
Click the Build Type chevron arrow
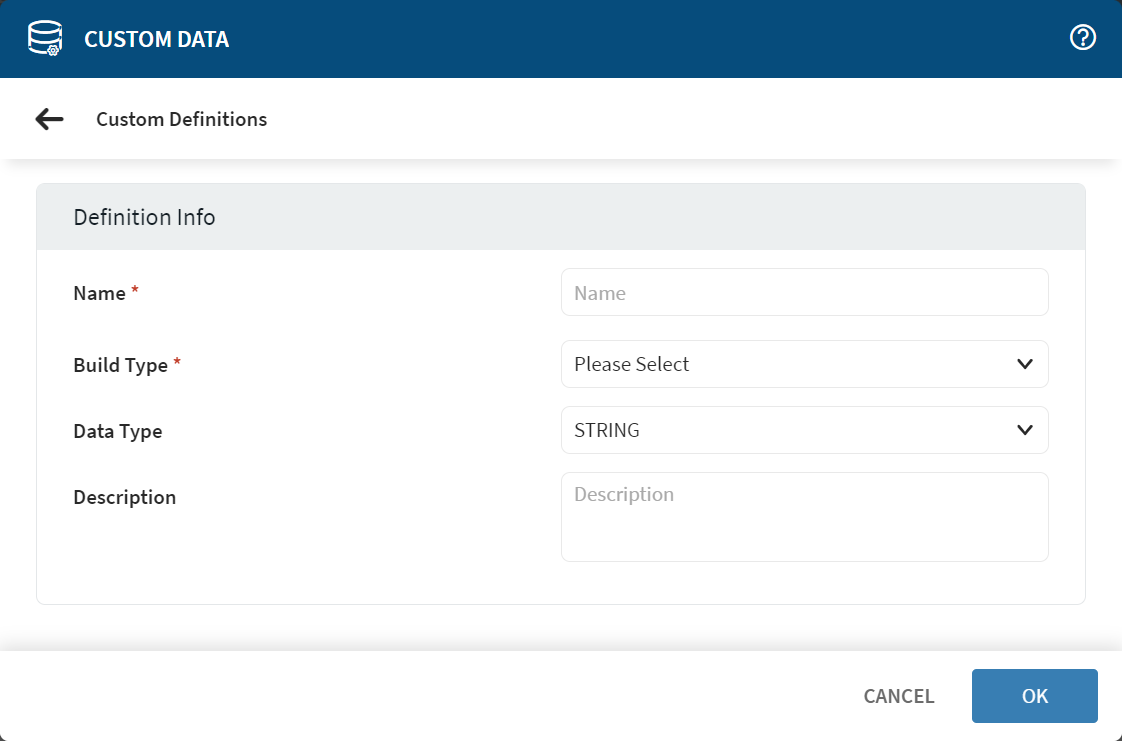click(1025, 364)
